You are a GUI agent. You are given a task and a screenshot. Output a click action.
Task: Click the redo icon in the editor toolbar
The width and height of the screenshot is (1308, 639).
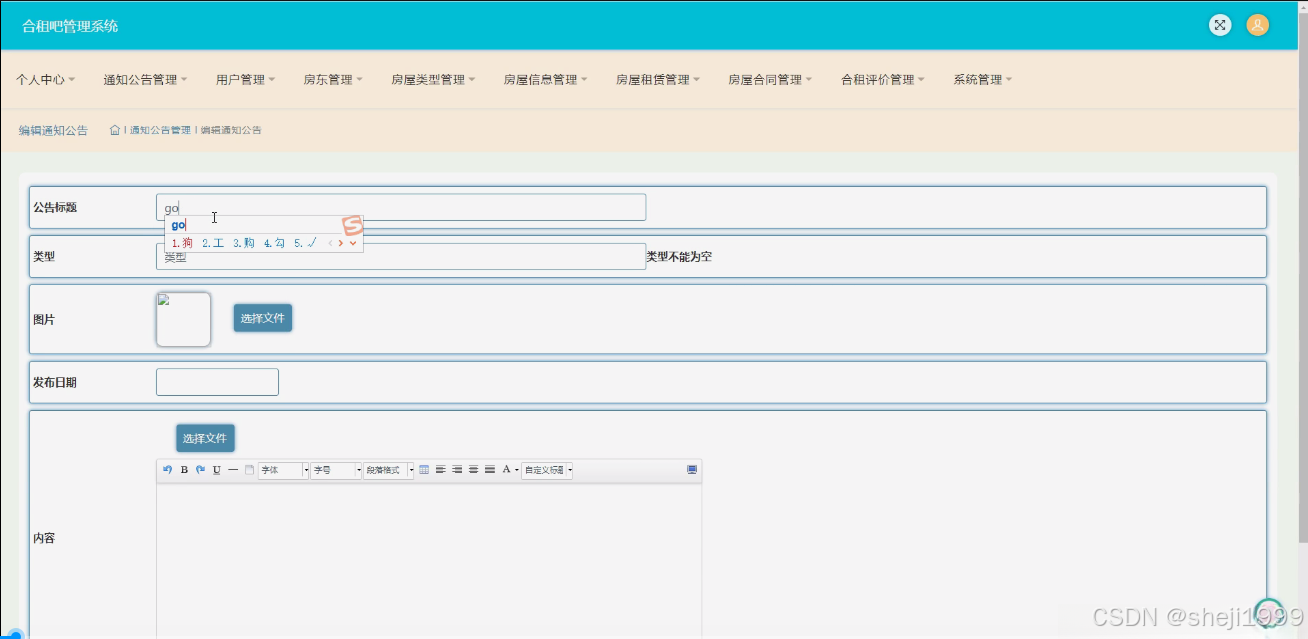click(x=200, y=470)
